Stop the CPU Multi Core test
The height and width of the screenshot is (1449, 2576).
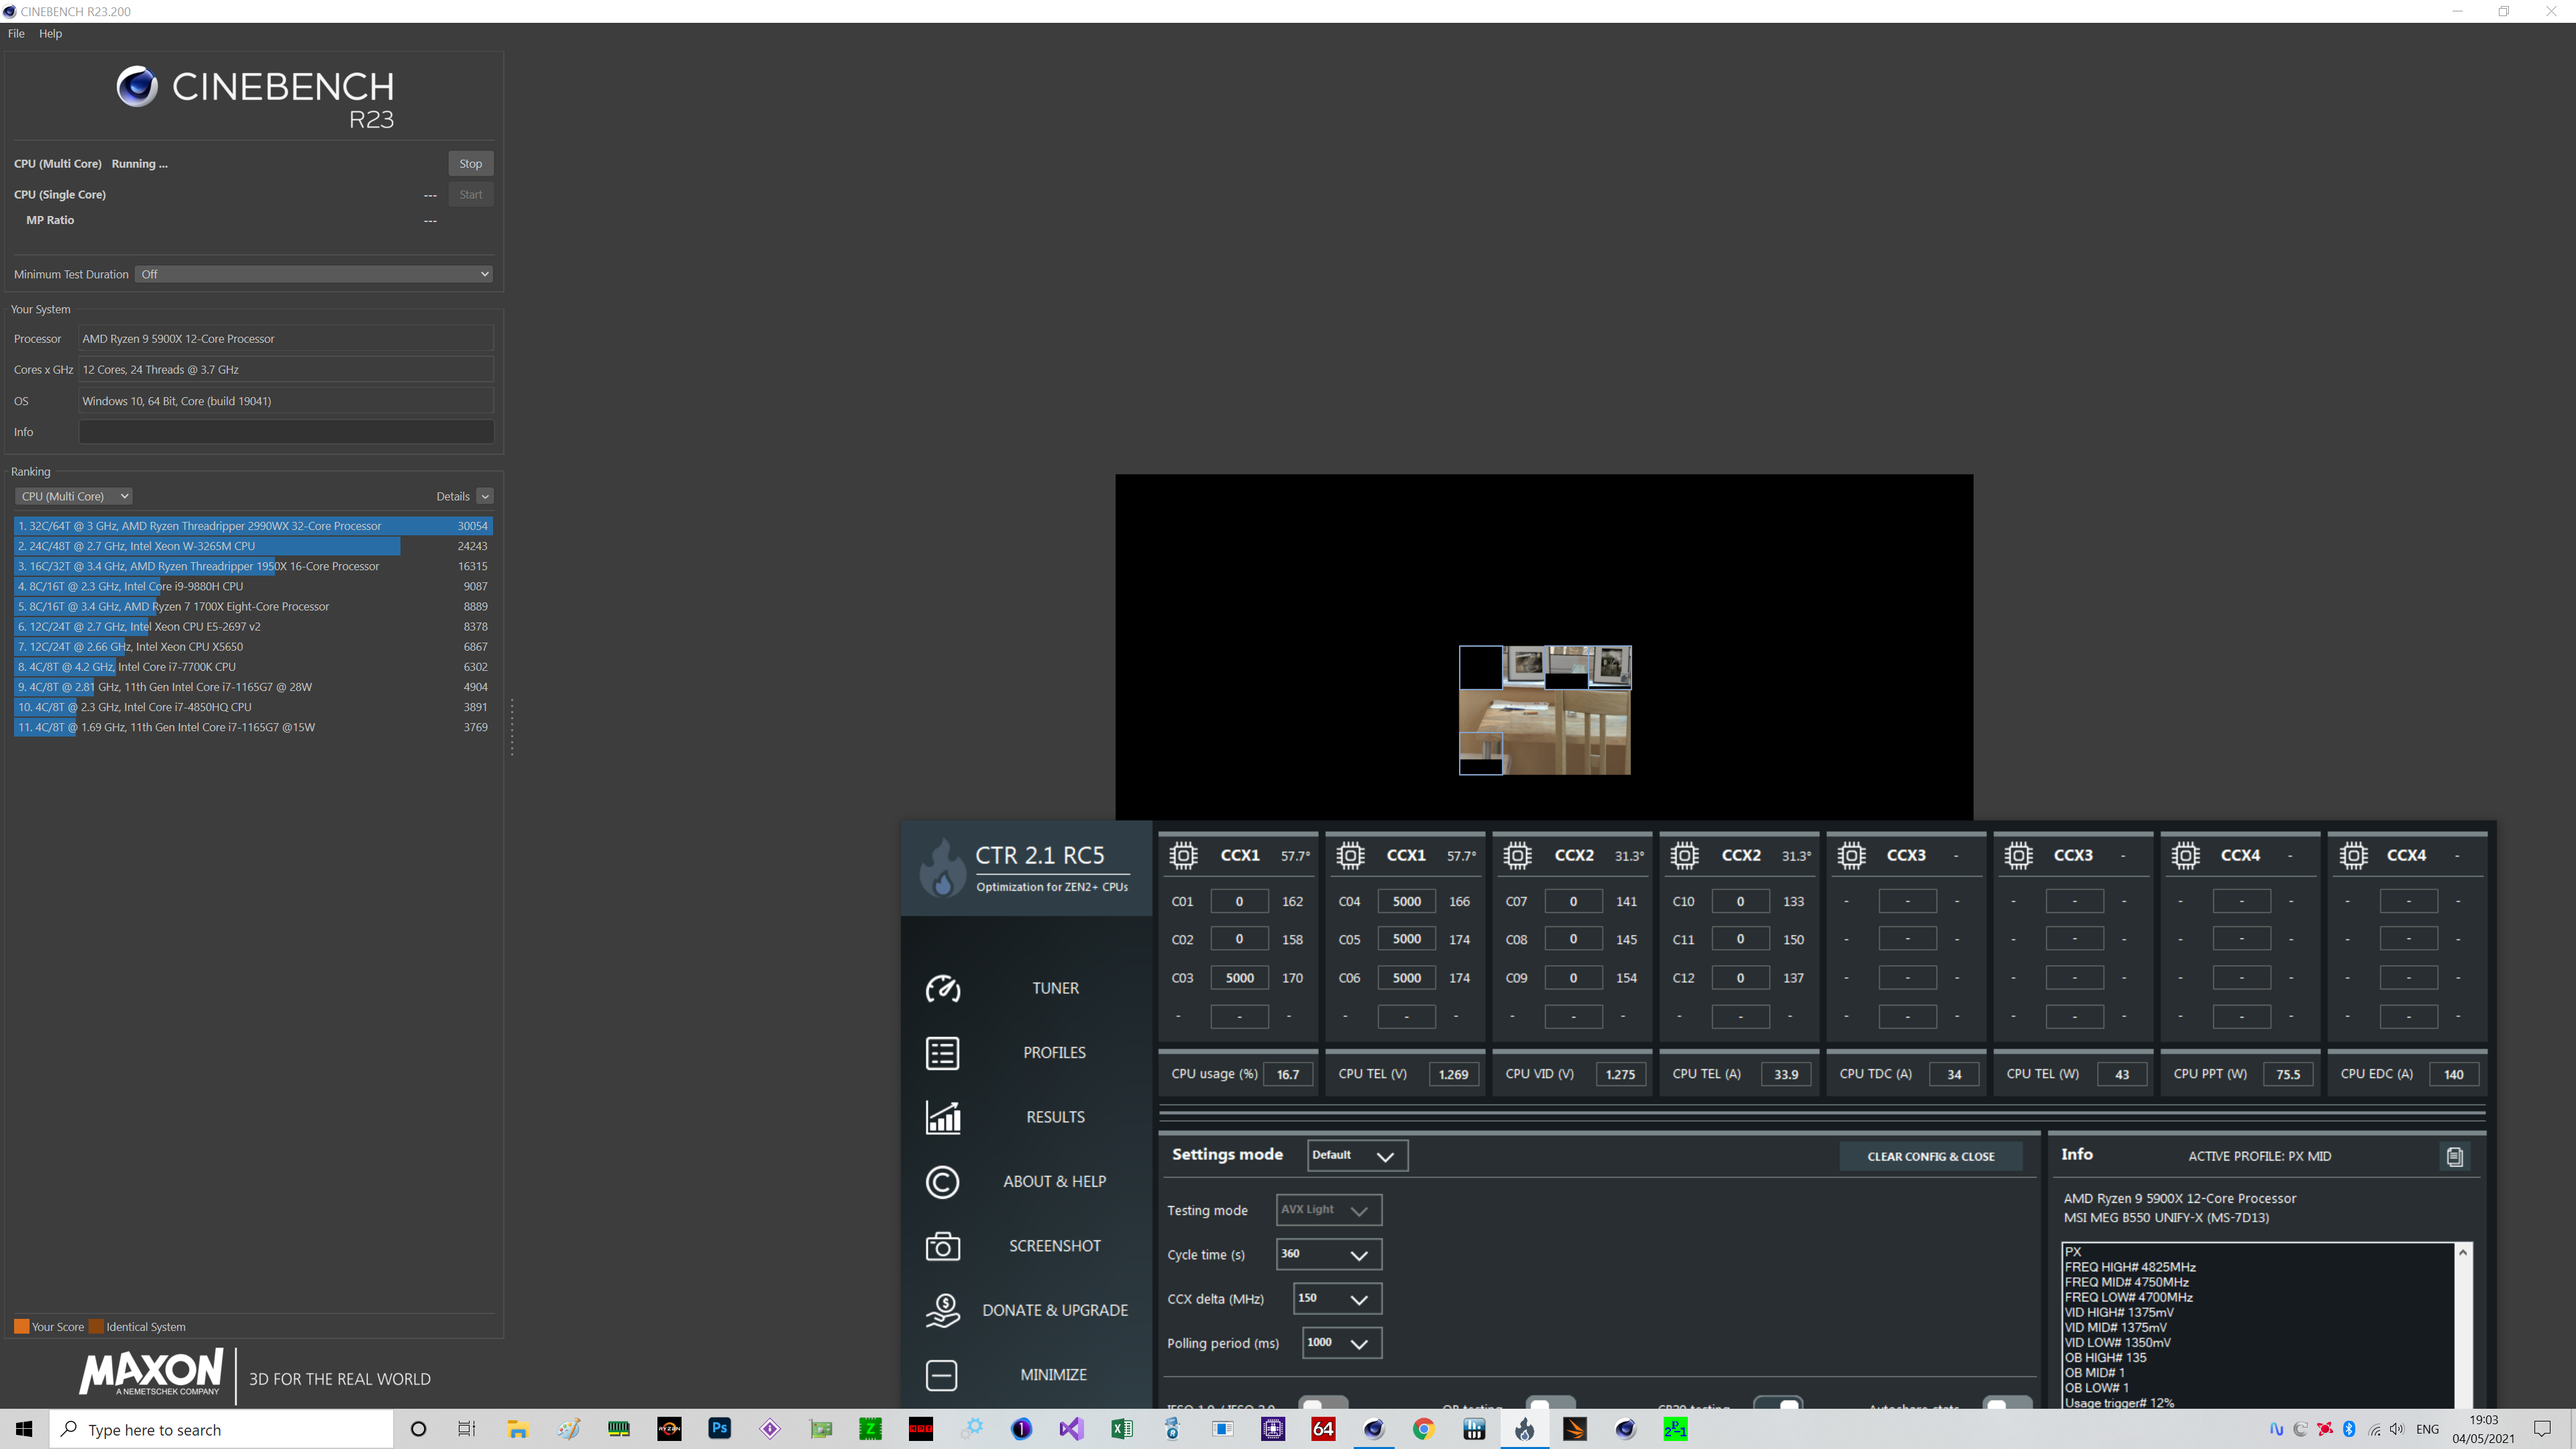pos(470,164)
